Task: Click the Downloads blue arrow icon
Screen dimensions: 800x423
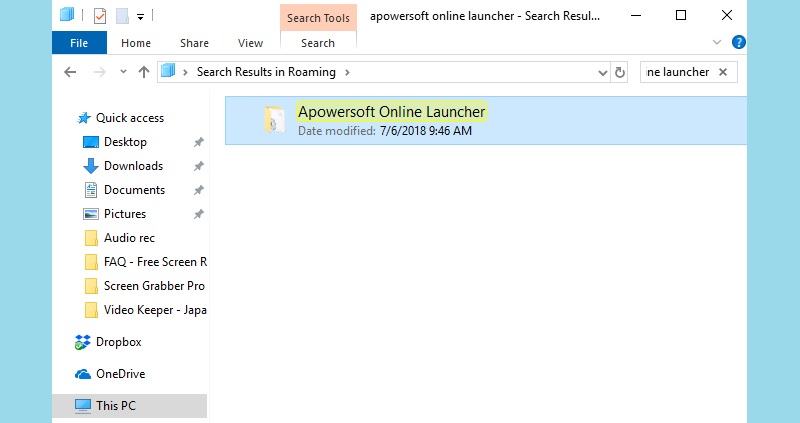Action: [x=91, y=166]
